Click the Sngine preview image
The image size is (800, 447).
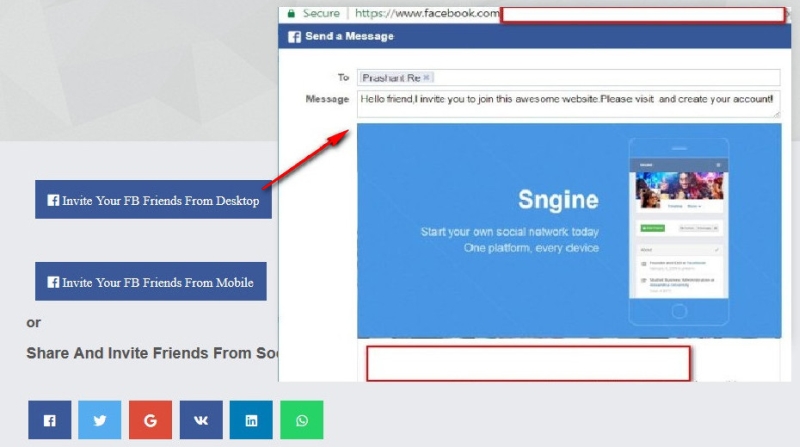(569, 231)
